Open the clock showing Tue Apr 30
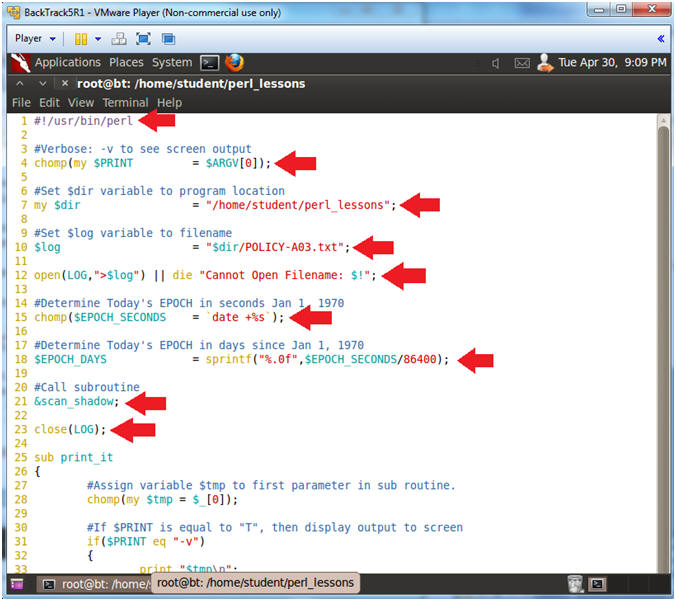 point(612,63)
